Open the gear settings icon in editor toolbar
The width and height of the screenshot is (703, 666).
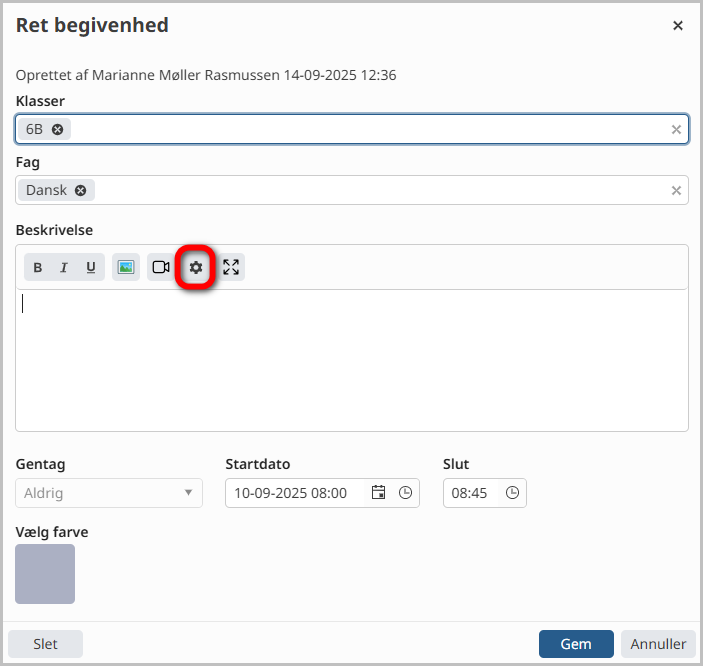click(195, 267)
